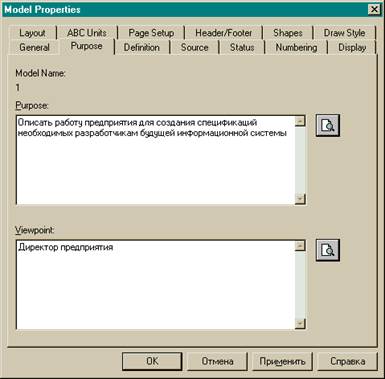The width and height of the screenshot is (385, 379).
Task: Go to the Header/Footer tab
Action: tap(223, 33)
